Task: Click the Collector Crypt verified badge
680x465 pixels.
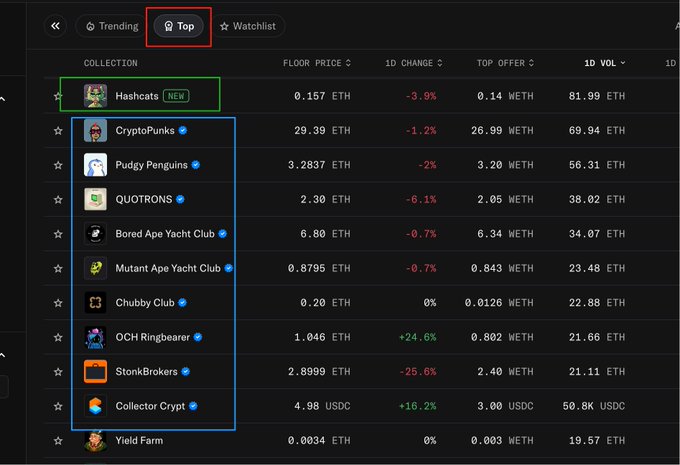Action: [x=193, y=406]
